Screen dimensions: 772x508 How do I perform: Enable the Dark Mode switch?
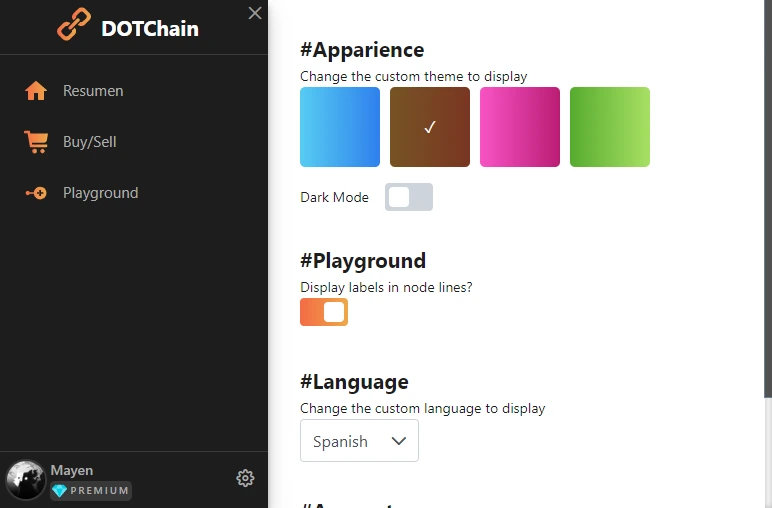409,197
